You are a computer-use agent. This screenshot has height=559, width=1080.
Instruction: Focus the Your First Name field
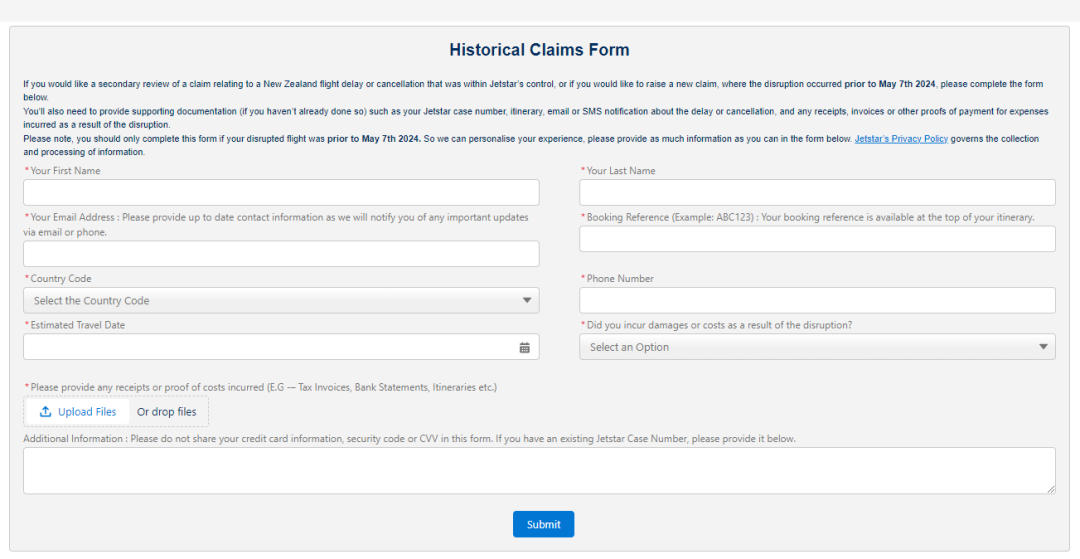(281, 193)
